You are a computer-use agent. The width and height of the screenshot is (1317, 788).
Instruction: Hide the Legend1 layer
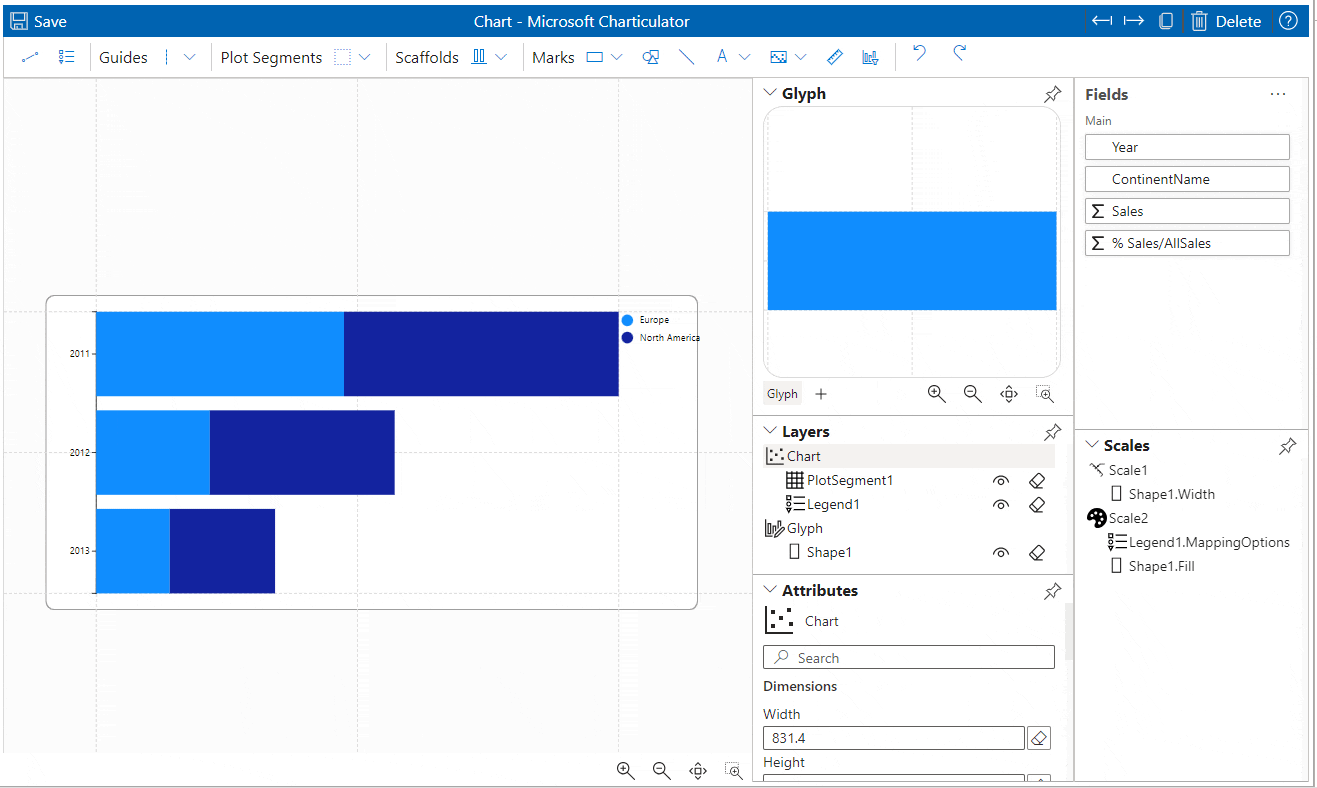1001,504
